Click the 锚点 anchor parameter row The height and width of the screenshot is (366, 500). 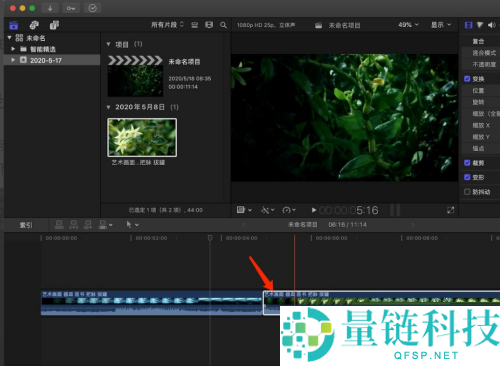click(x=480, y=148)
